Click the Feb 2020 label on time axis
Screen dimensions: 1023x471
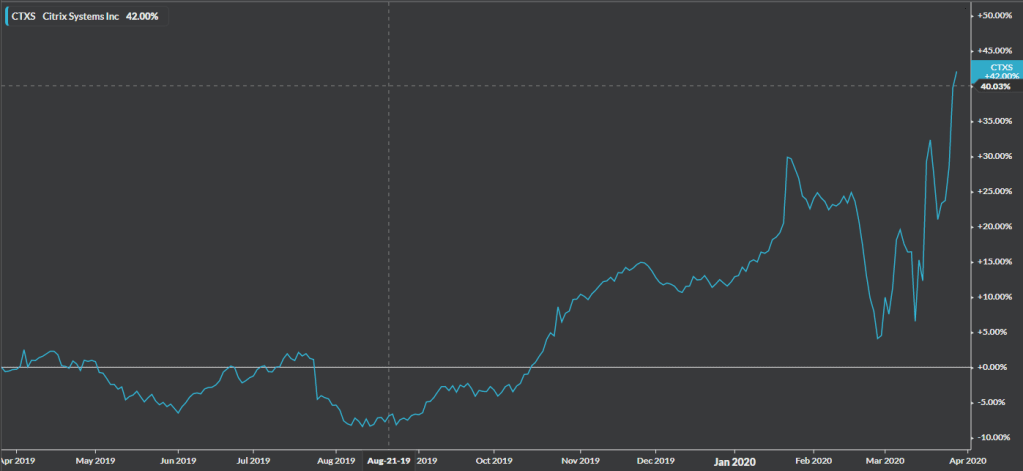tap(813, 462)
